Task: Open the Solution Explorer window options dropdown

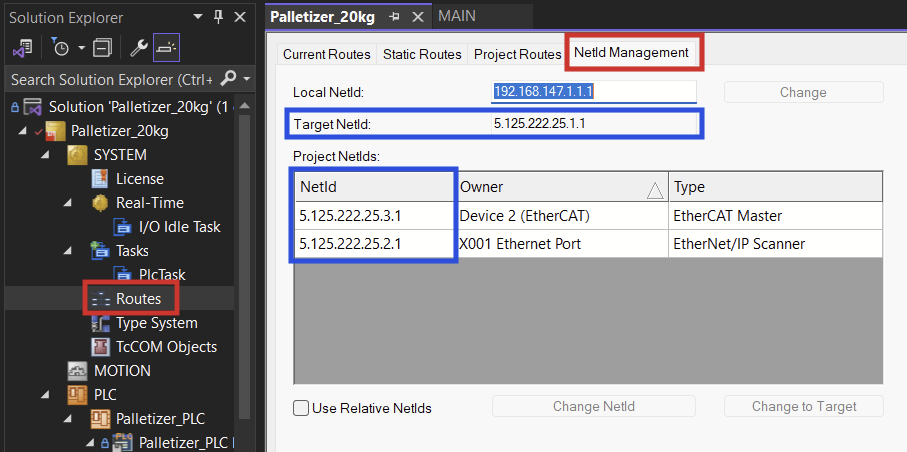Action: pos(198,17)
